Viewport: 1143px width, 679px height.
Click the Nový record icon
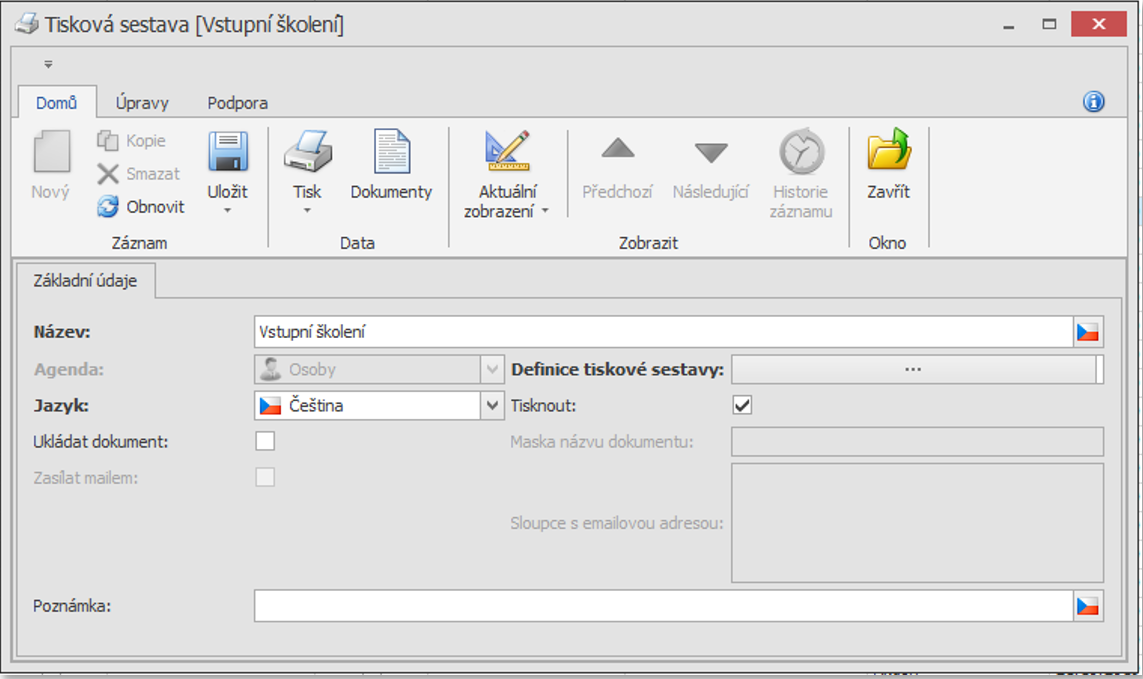pyautogui.click(x=51, y=152)
